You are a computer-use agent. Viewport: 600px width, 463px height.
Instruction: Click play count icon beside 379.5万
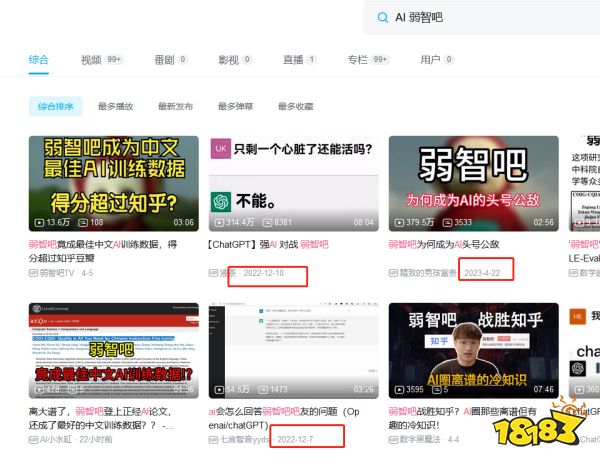(399, 223)
